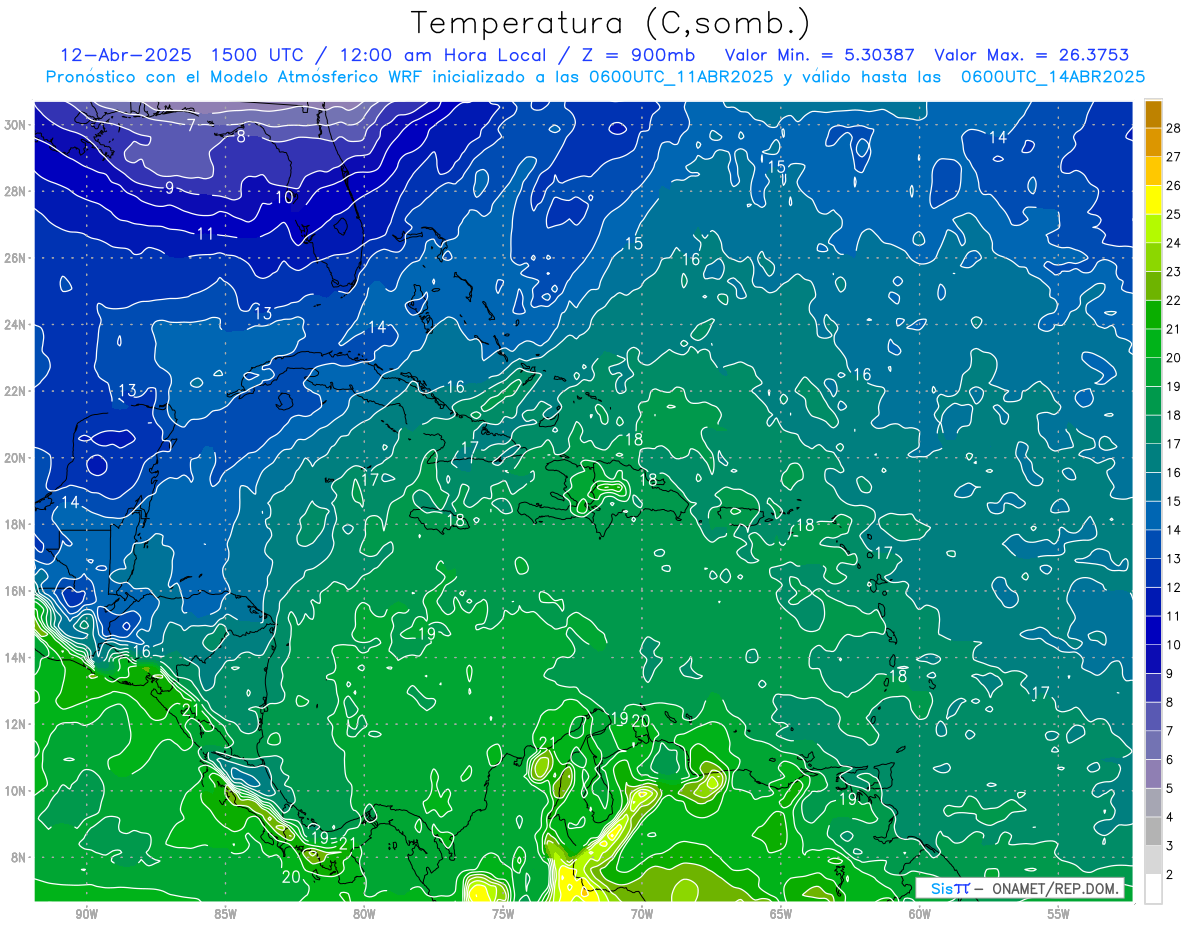Click the 28N latitude axis label

point(17,191)
